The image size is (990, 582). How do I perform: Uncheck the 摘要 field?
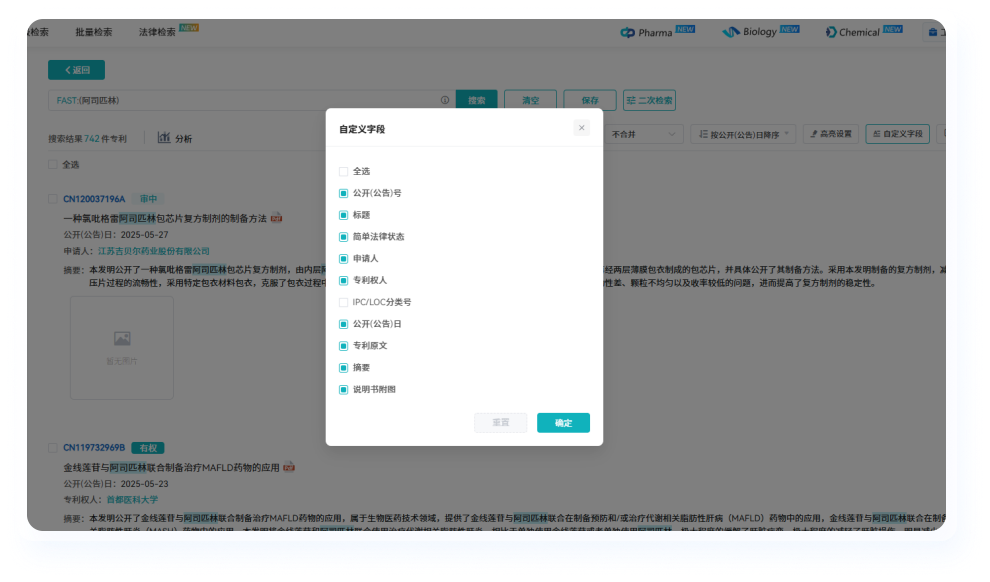click(x=343, y=367)
